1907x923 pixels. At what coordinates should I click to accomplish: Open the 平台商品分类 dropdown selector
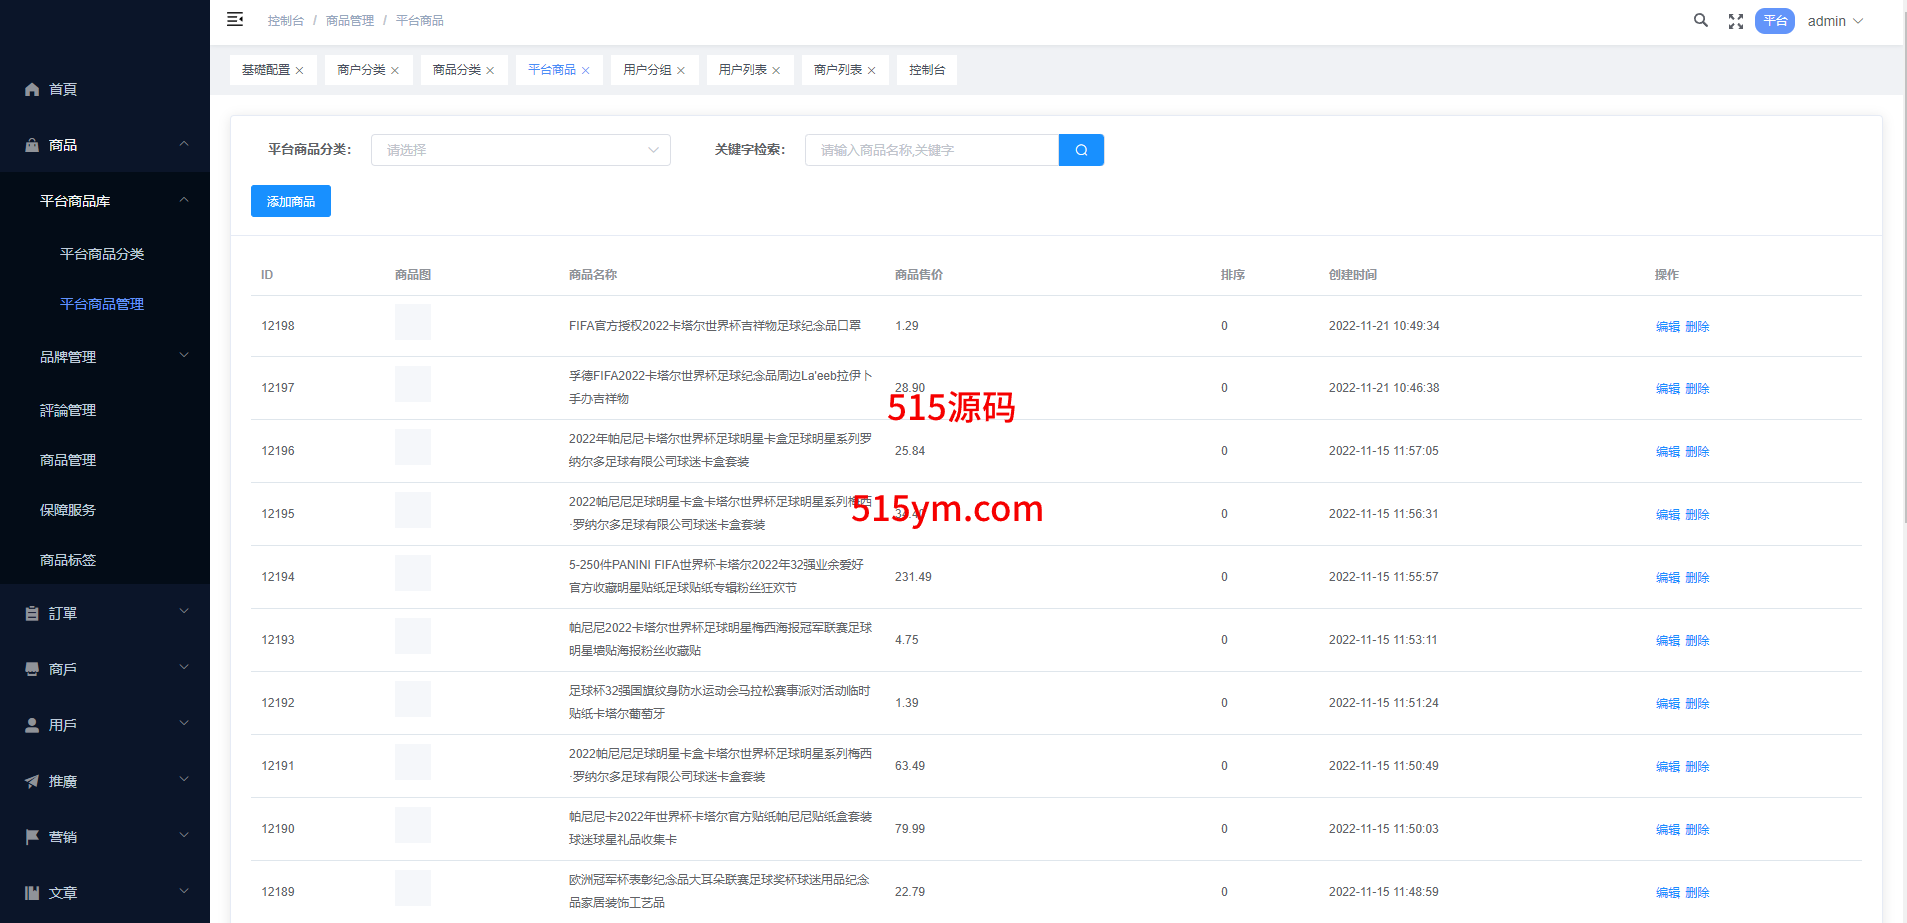pyautogui.click(x=520, y=150)
